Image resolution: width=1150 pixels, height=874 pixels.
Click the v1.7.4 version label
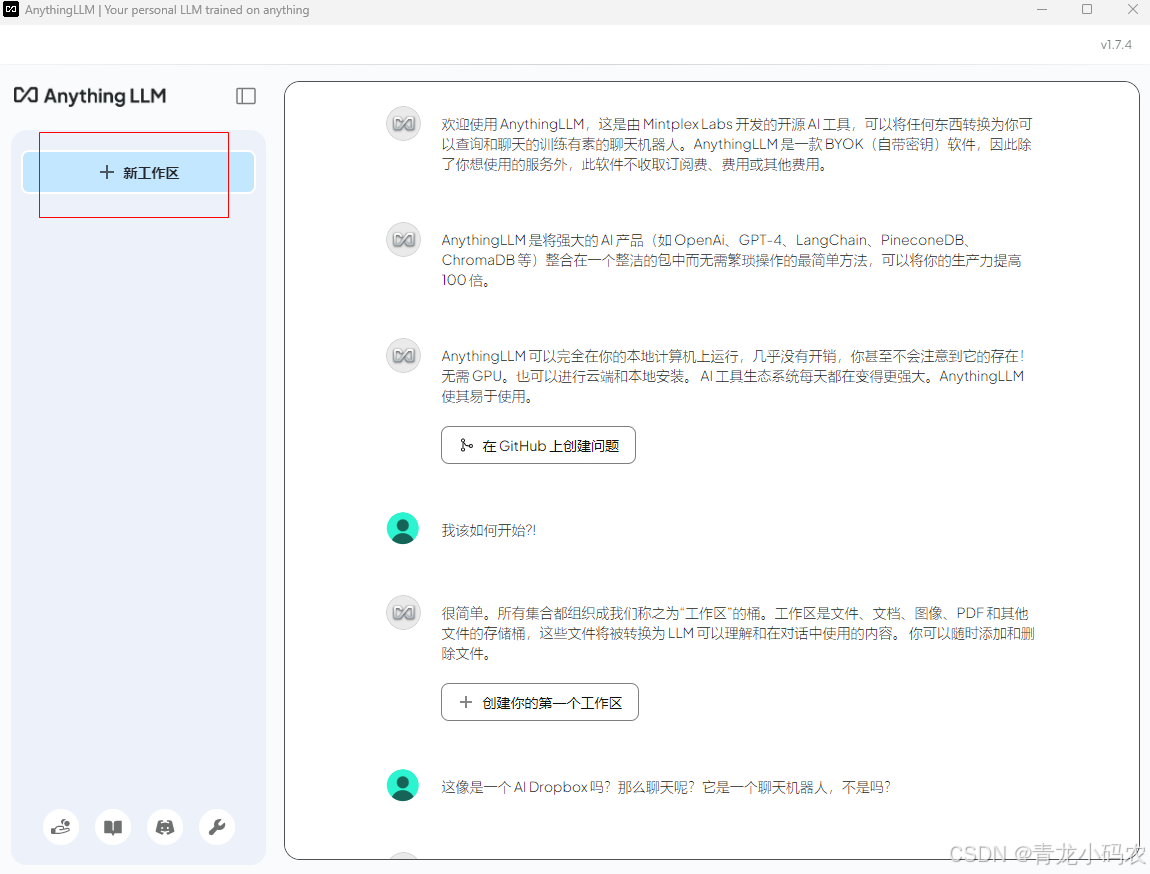click(x=1116, y=45)
